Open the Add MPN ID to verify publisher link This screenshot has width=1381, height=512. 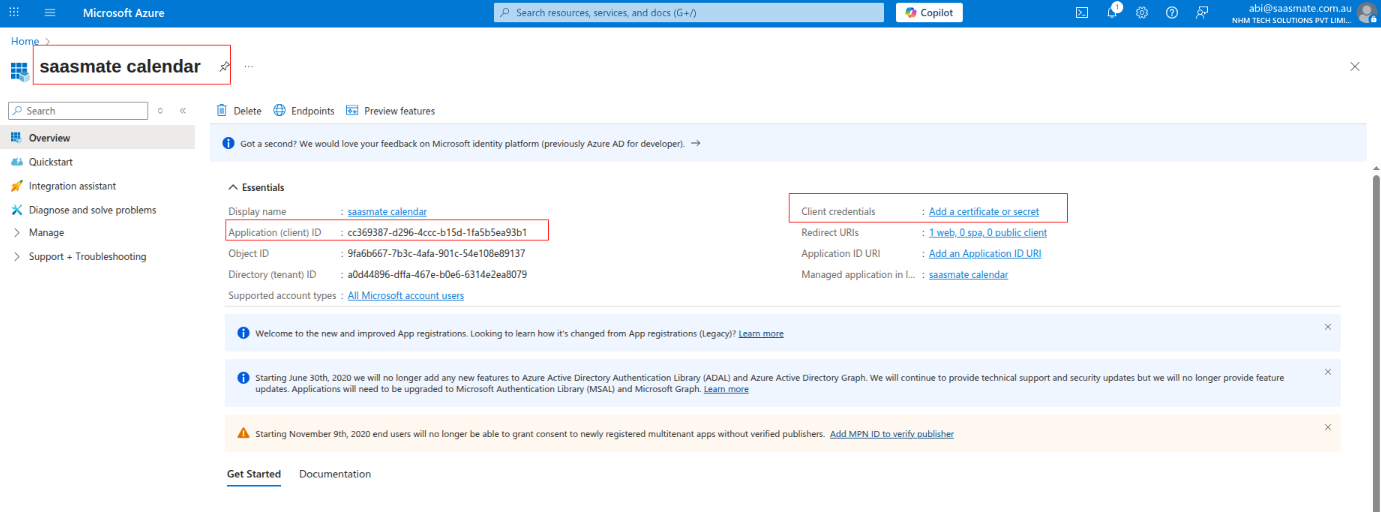[891, 434]
